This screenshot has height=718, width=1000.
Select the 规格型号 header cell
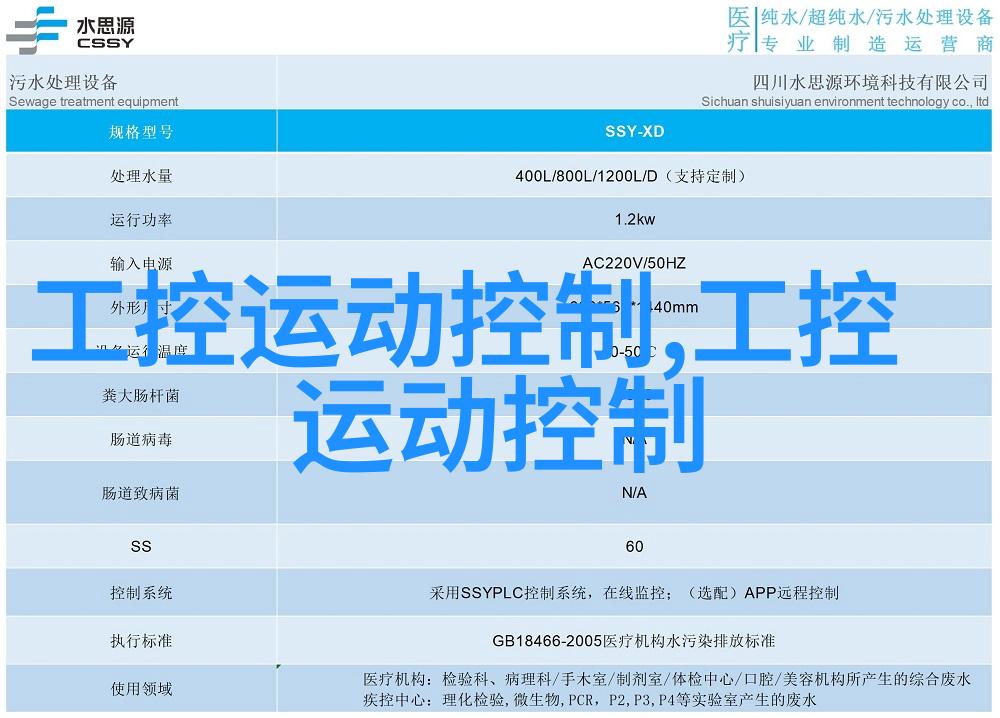click(141, 132)
